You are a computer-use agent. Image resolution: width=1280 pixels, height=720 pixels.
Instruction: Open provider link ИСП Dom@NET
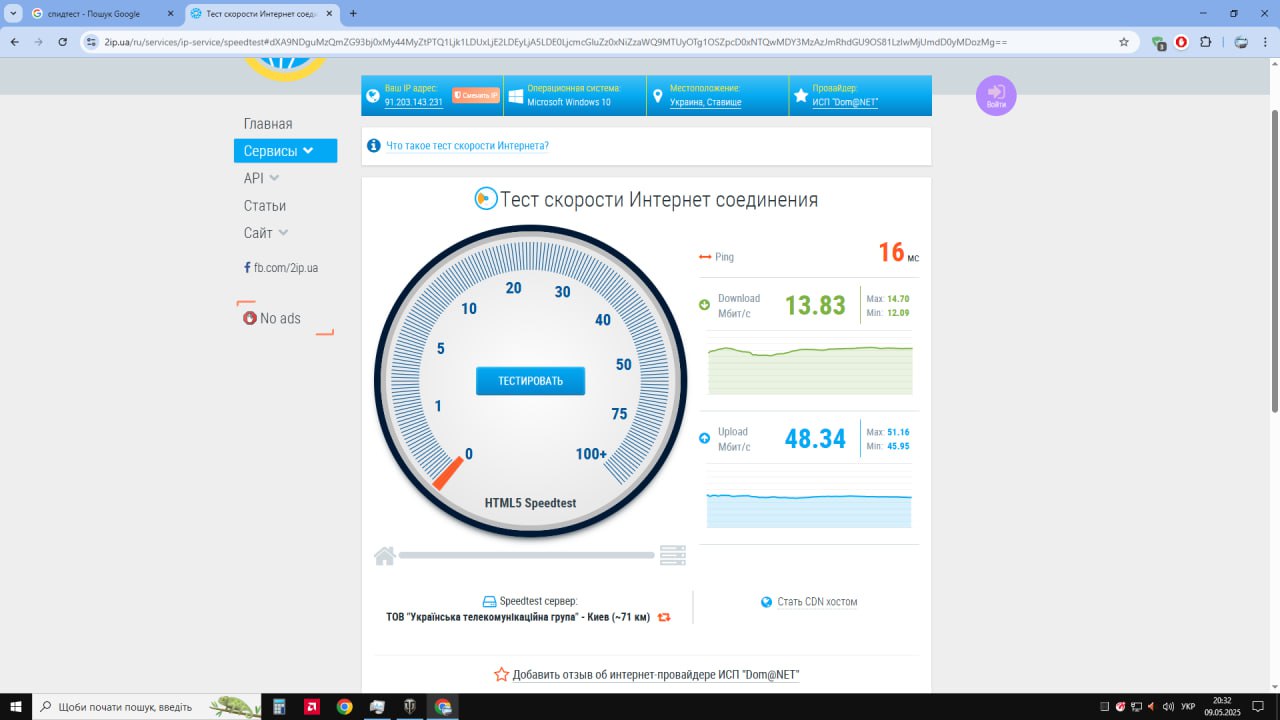[x=845, y=102]
